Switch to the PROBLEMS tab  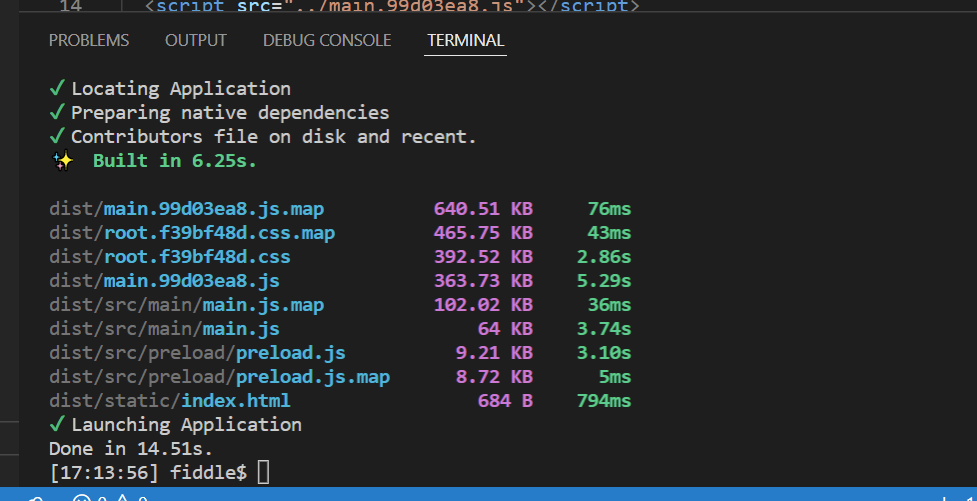pyautogui.click(x=89, y=41)
